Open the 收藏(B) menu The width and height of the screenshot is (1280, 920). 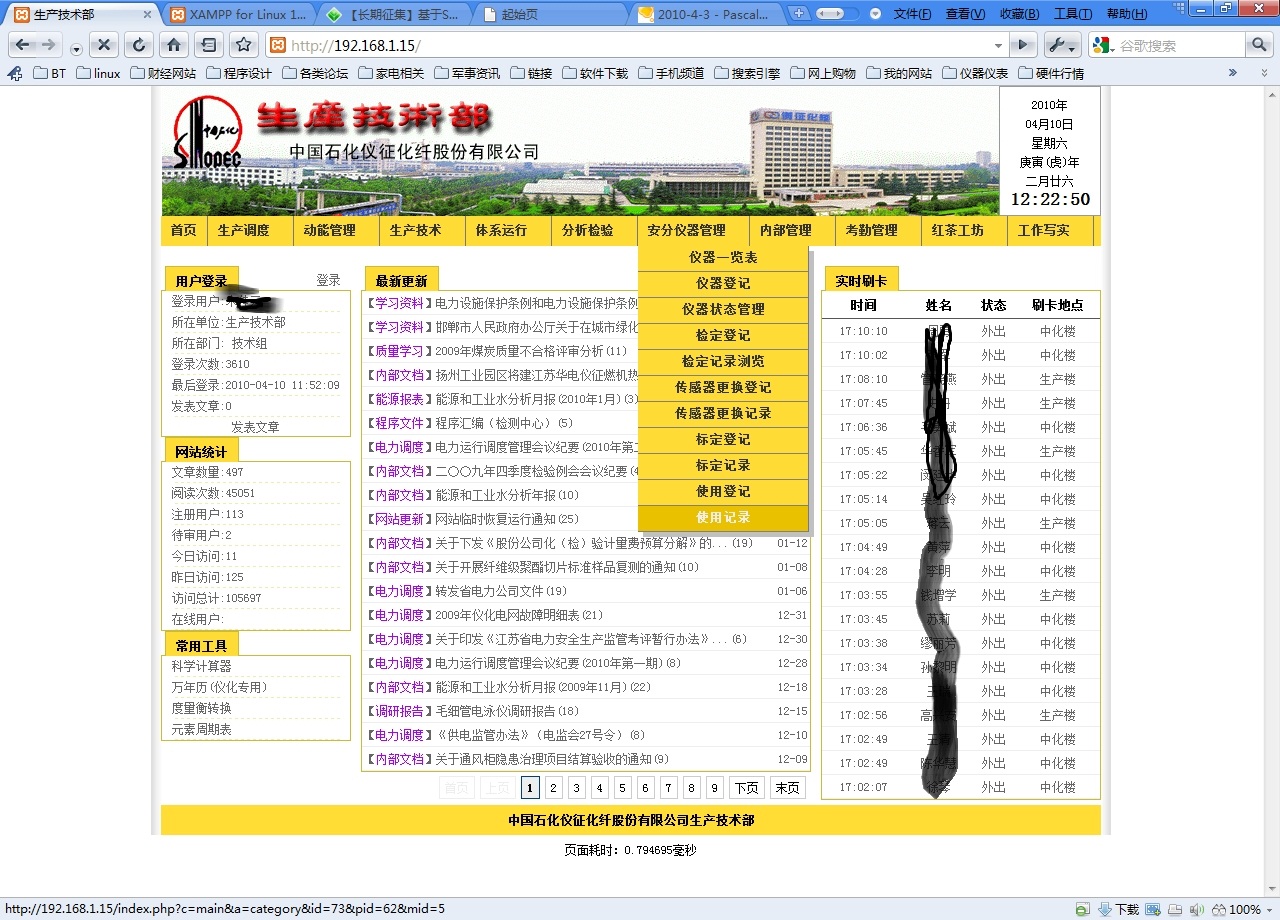[x=1019, y=14]
